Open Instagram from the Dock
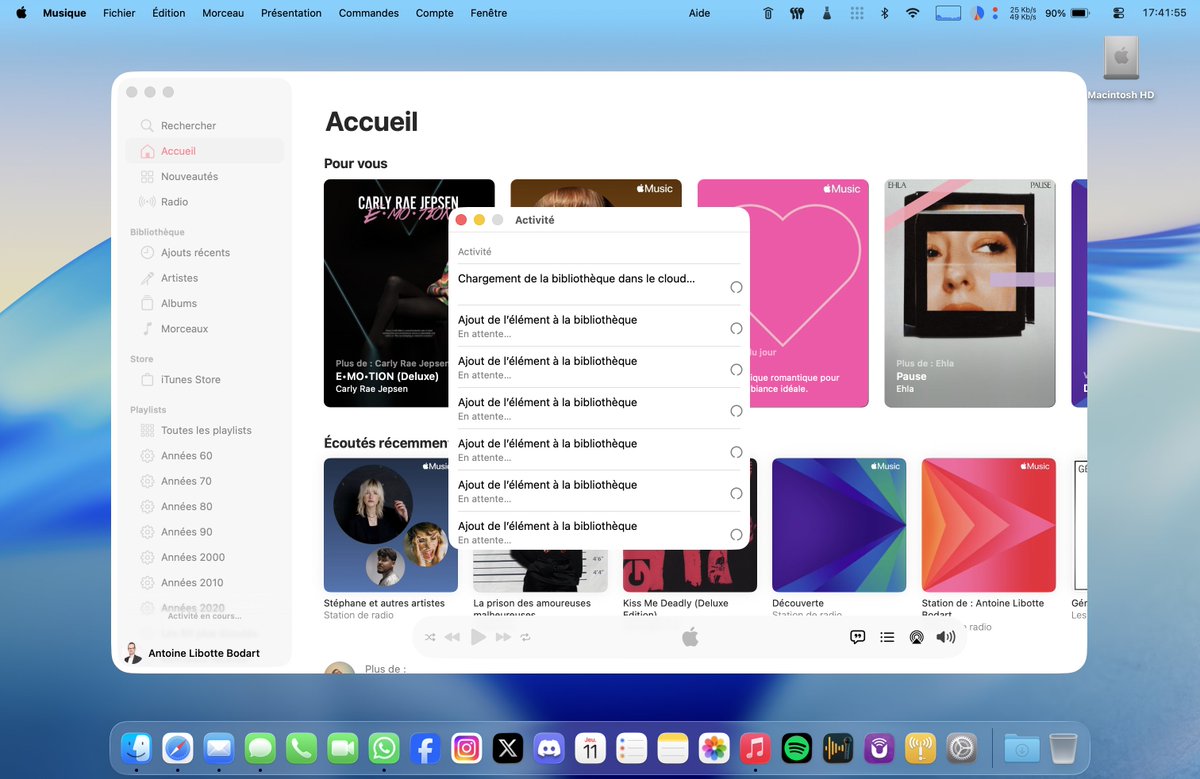1200x779 pixels. click(x=466, y=748)
